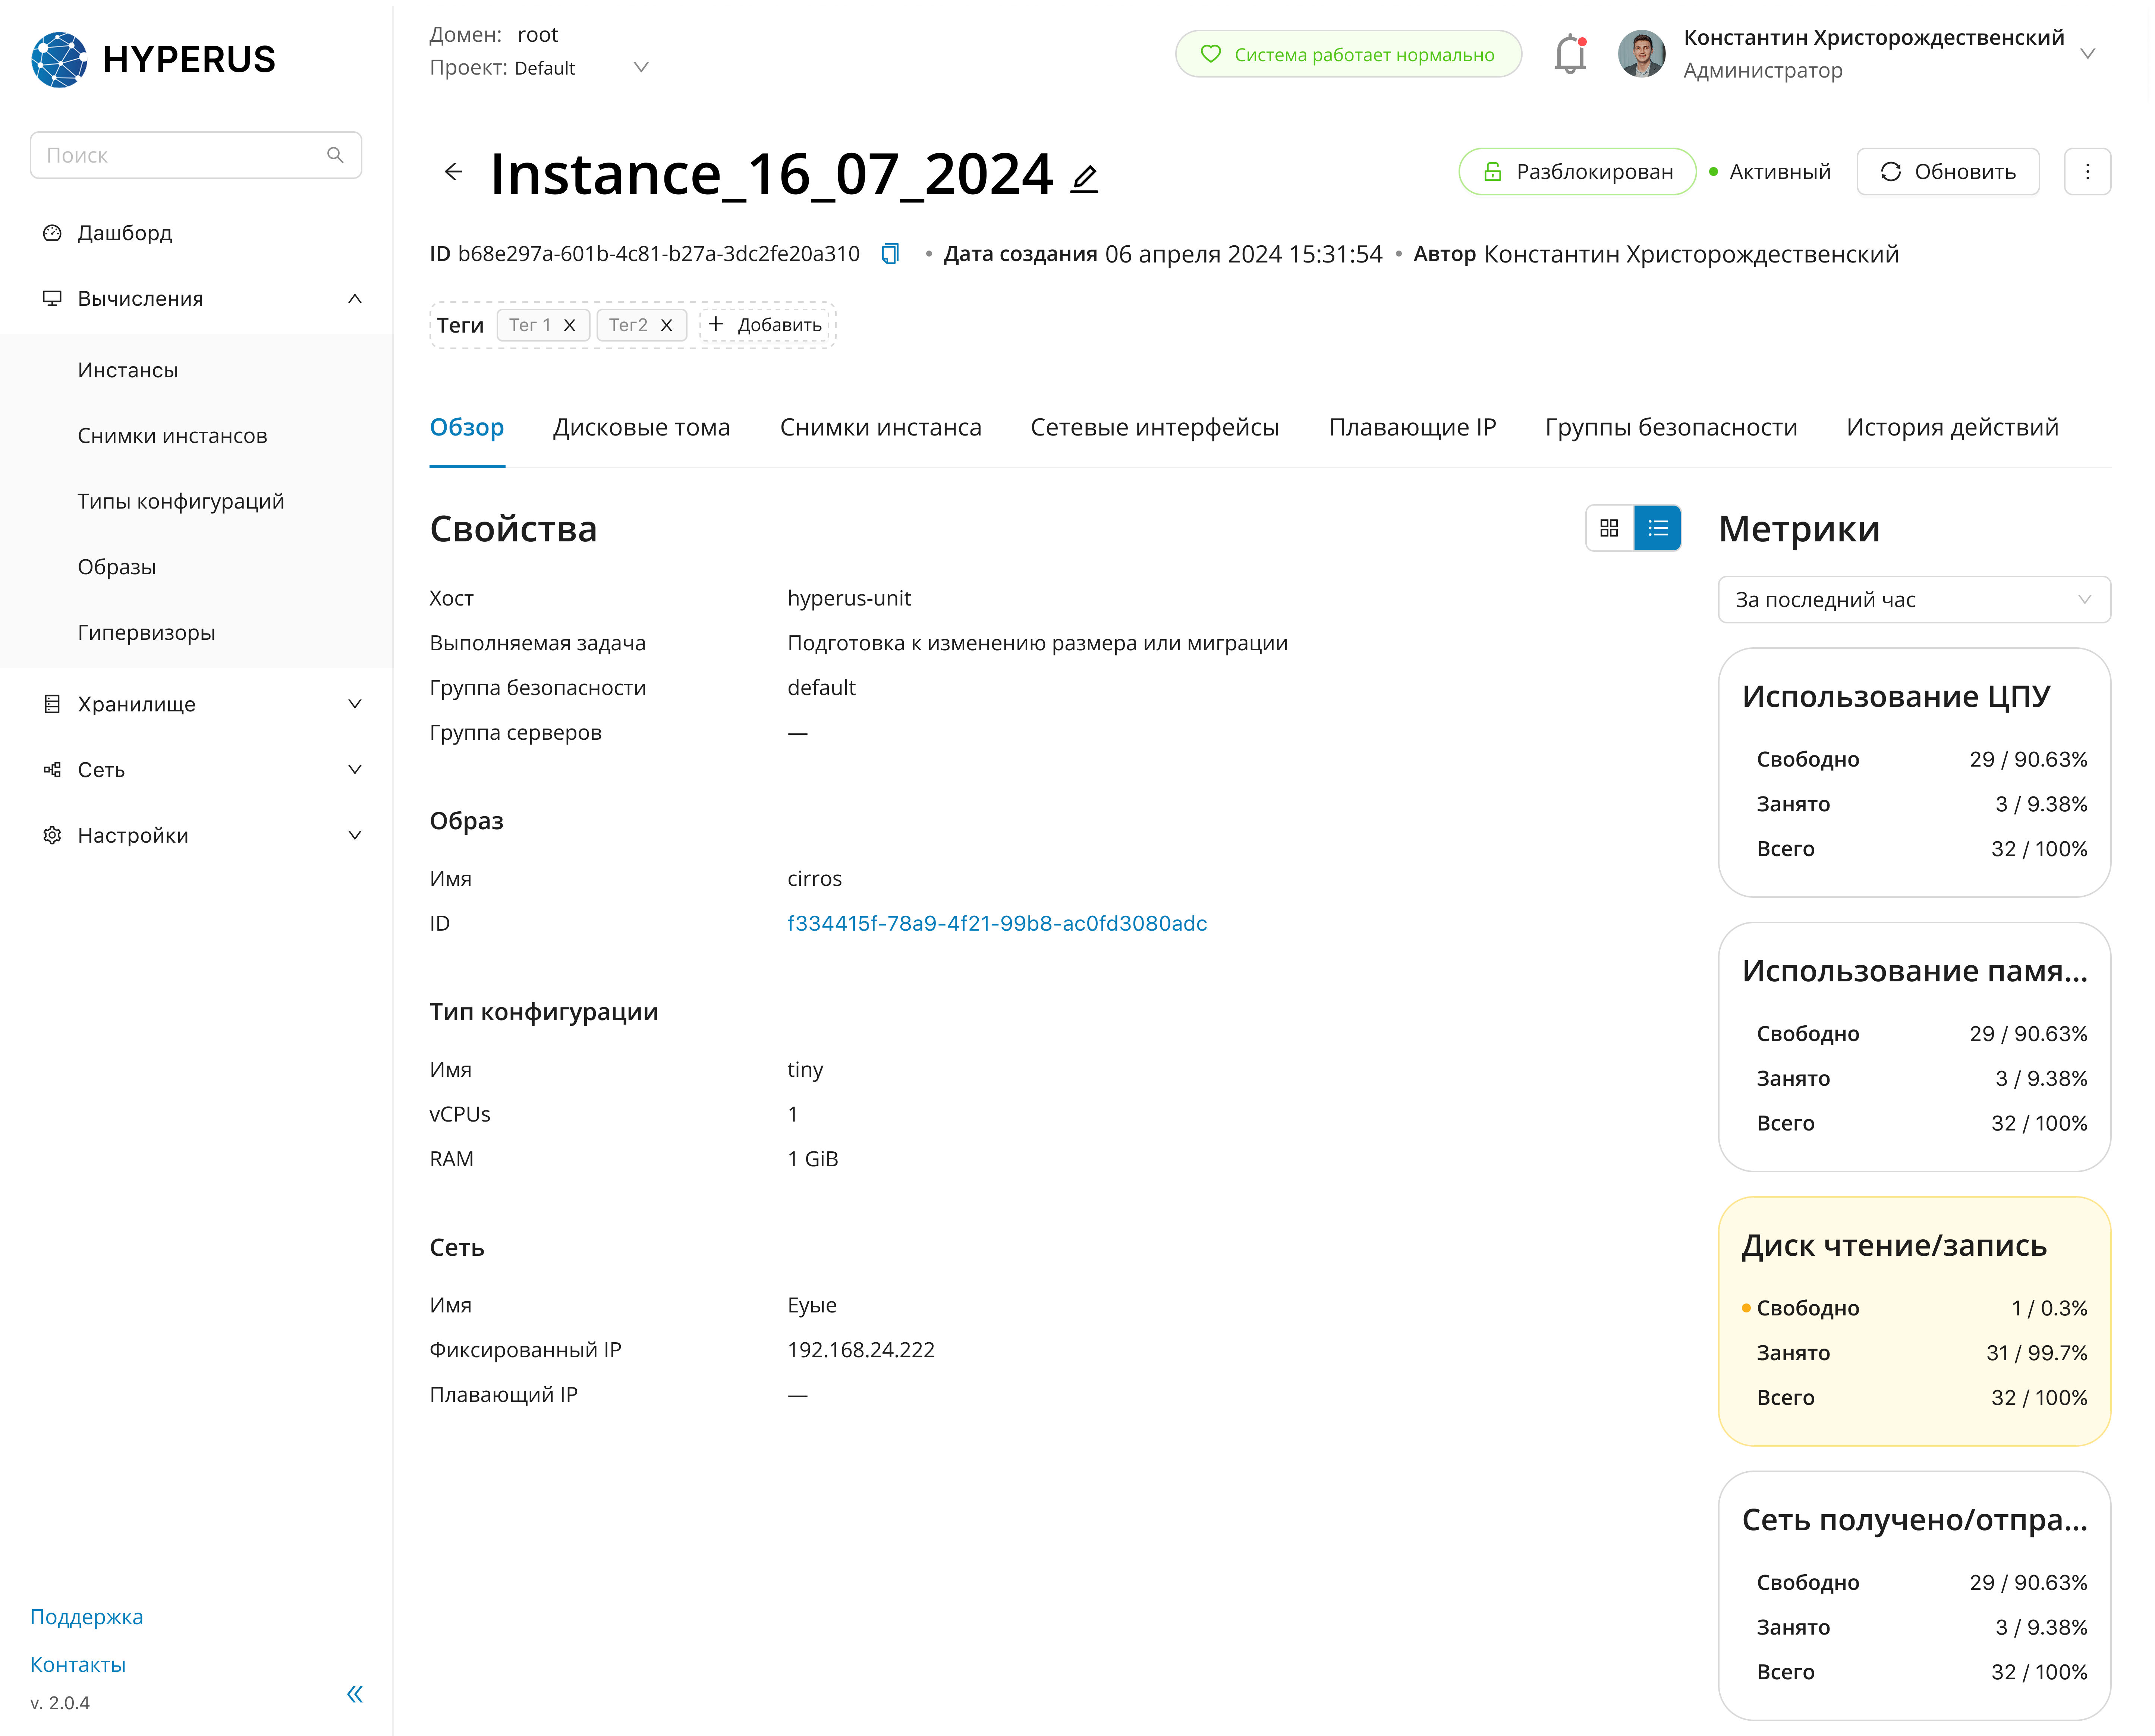The height and width of the screenshot is (1736, 2155).
Task: Click the version label 'v. 2.0.4'
Action: [x=60, y=1703]
